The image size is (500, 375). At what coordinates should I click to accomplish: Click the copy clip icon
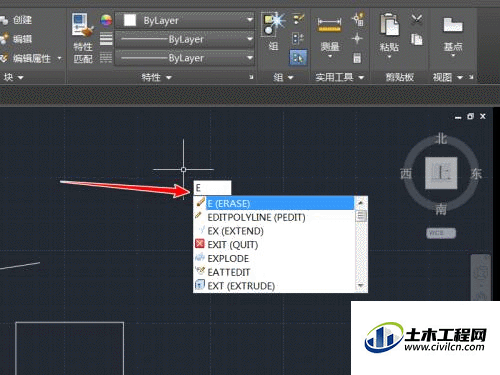click(416, 39)
